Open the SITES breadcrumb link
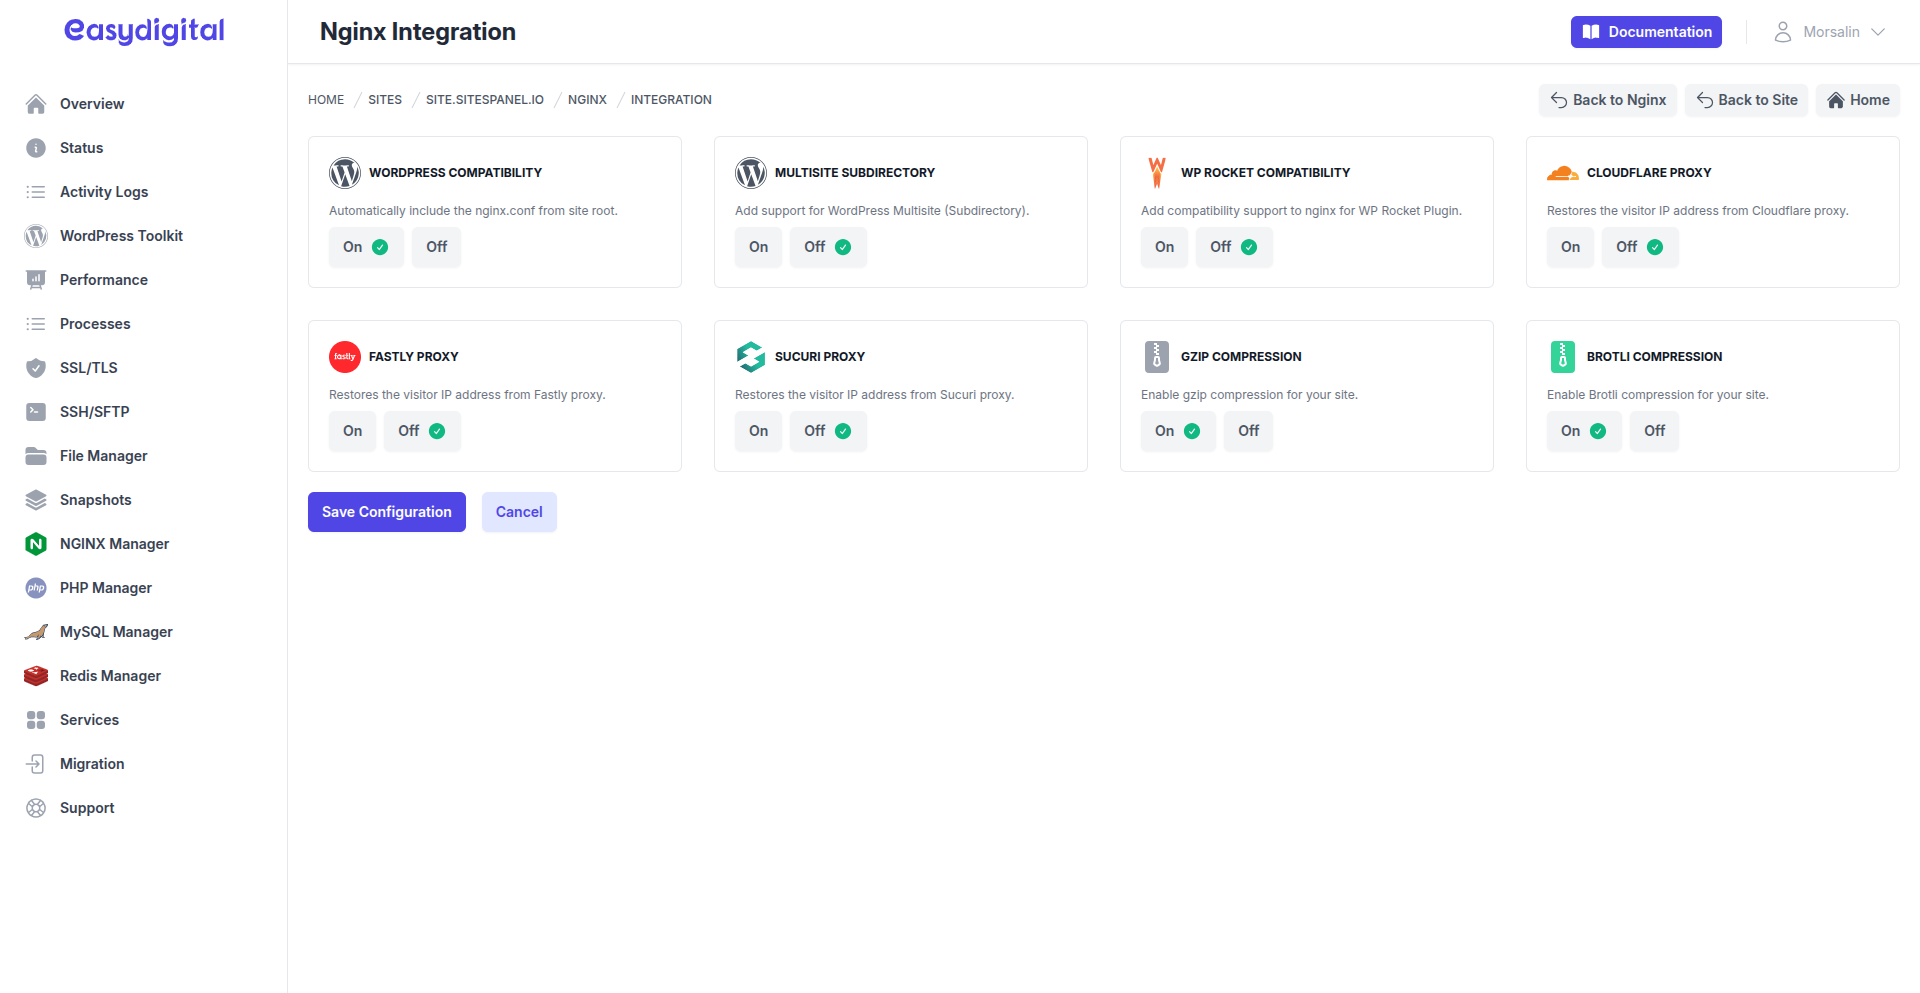1920x993 pixels. click(384, 99)
